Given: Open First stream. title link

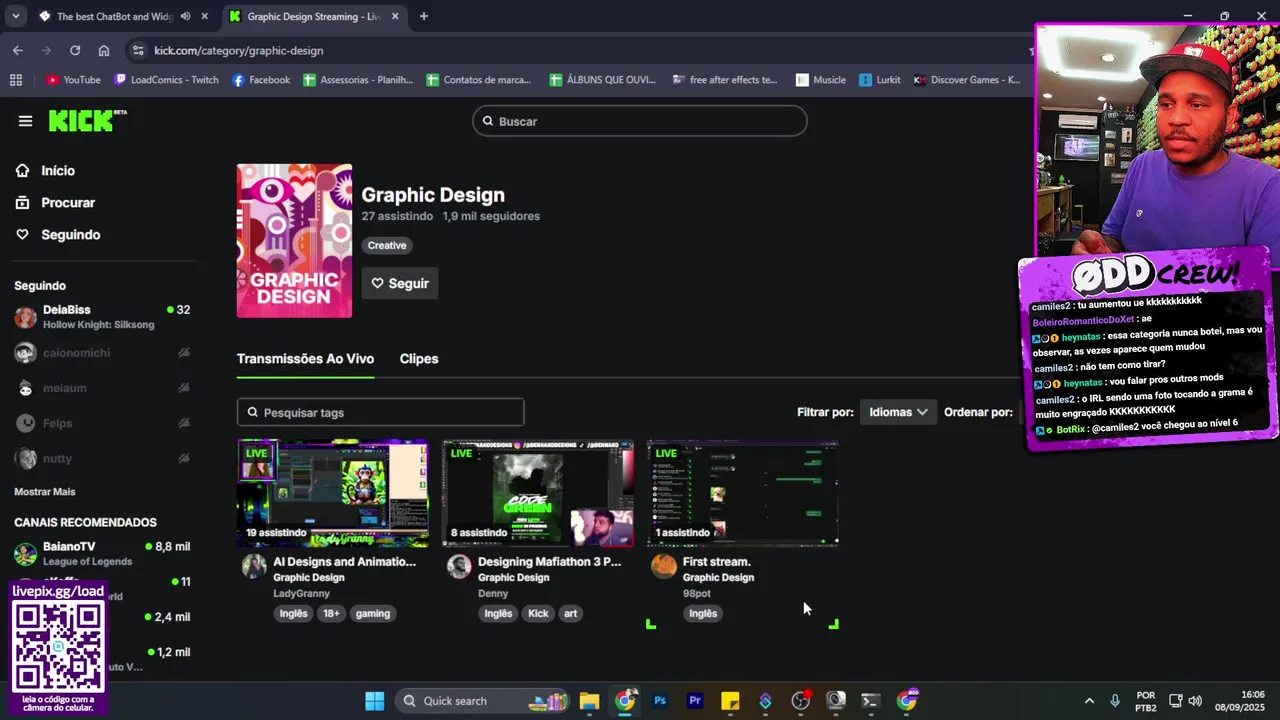Looking at the screenshot, I should 717,562.
